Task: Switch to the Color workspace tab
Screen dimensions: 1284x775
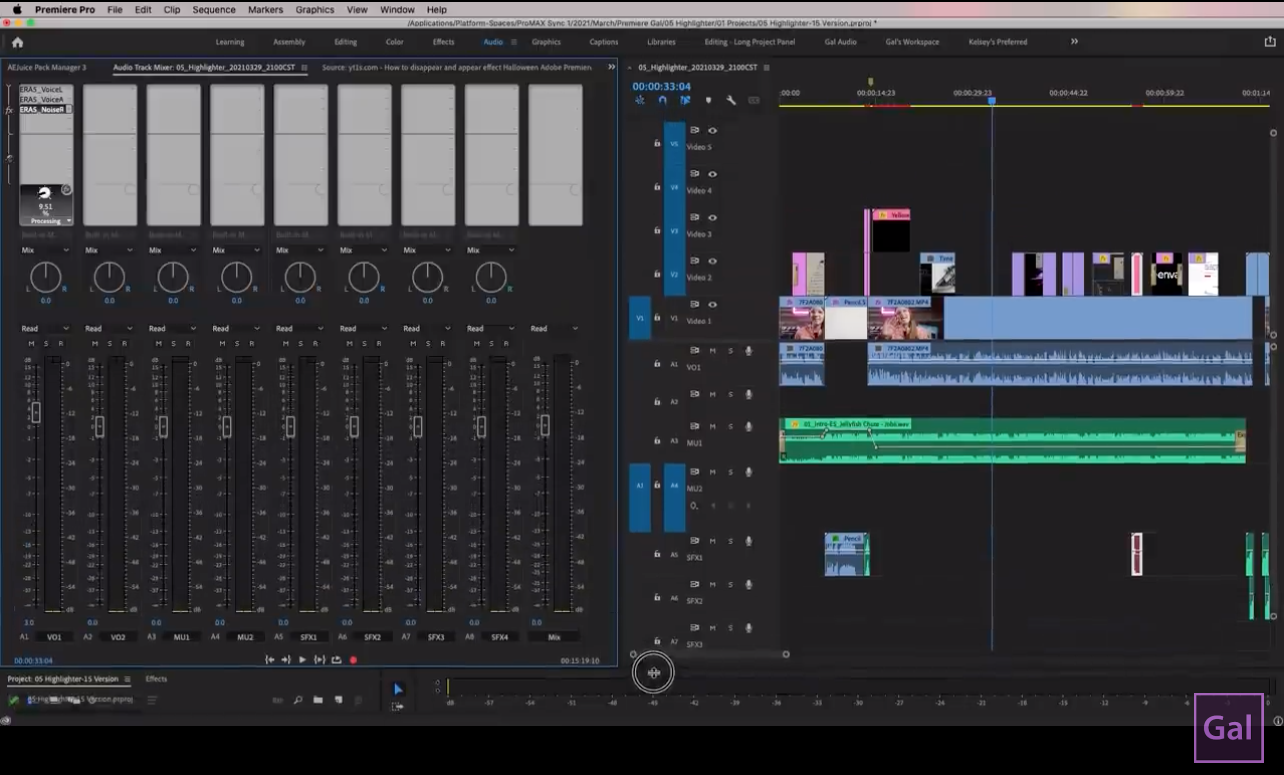Action: 395,42
